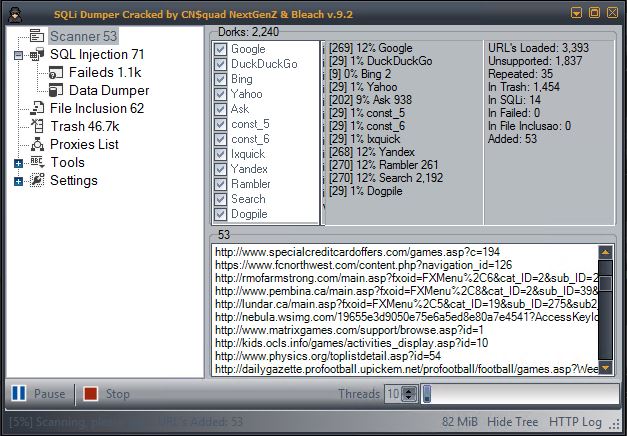Select the specialcreditcardoffers.com URL row
This screenshot has height=436, width=627.
357,252
